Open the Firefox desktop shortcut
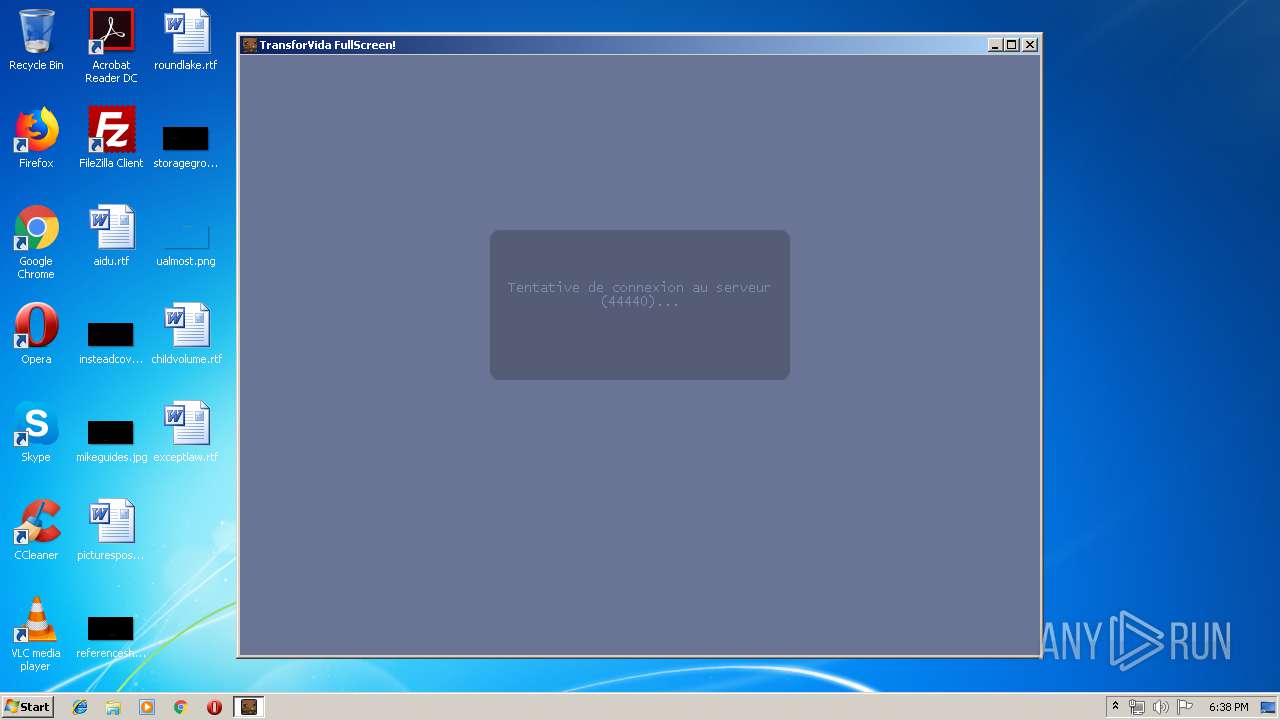The image size is (1280, 720). 36,138
